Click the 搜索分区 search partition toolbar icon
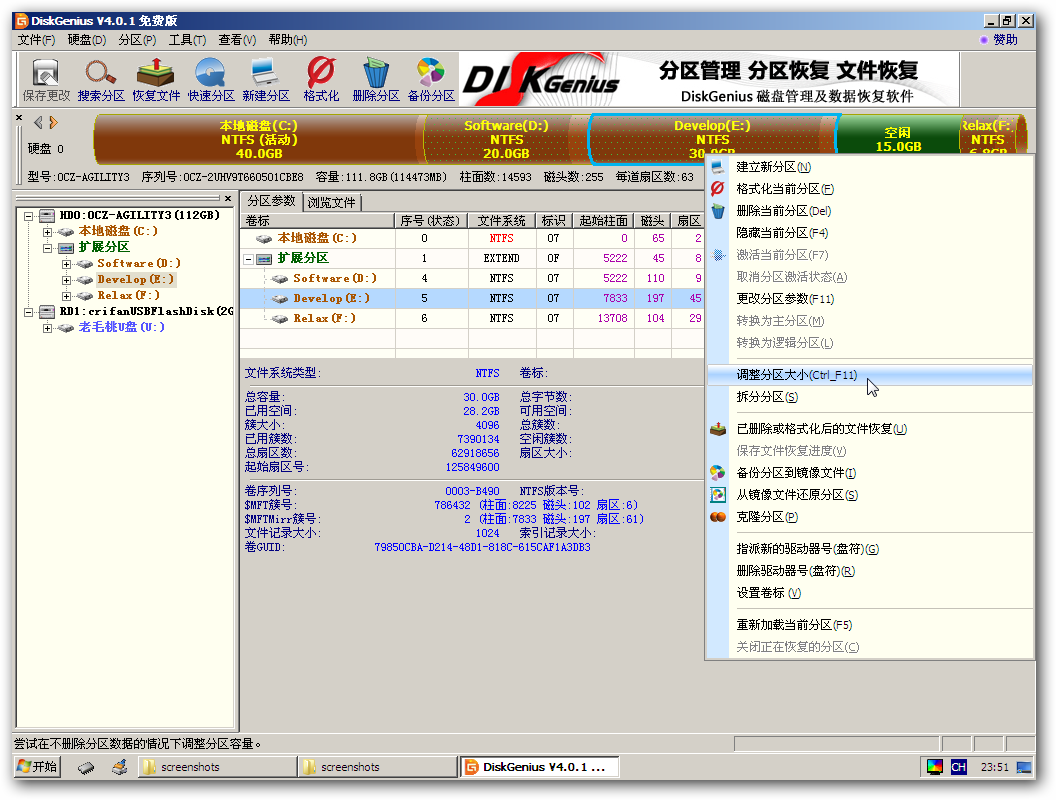1056x800 pixels. tap(100, 73)
